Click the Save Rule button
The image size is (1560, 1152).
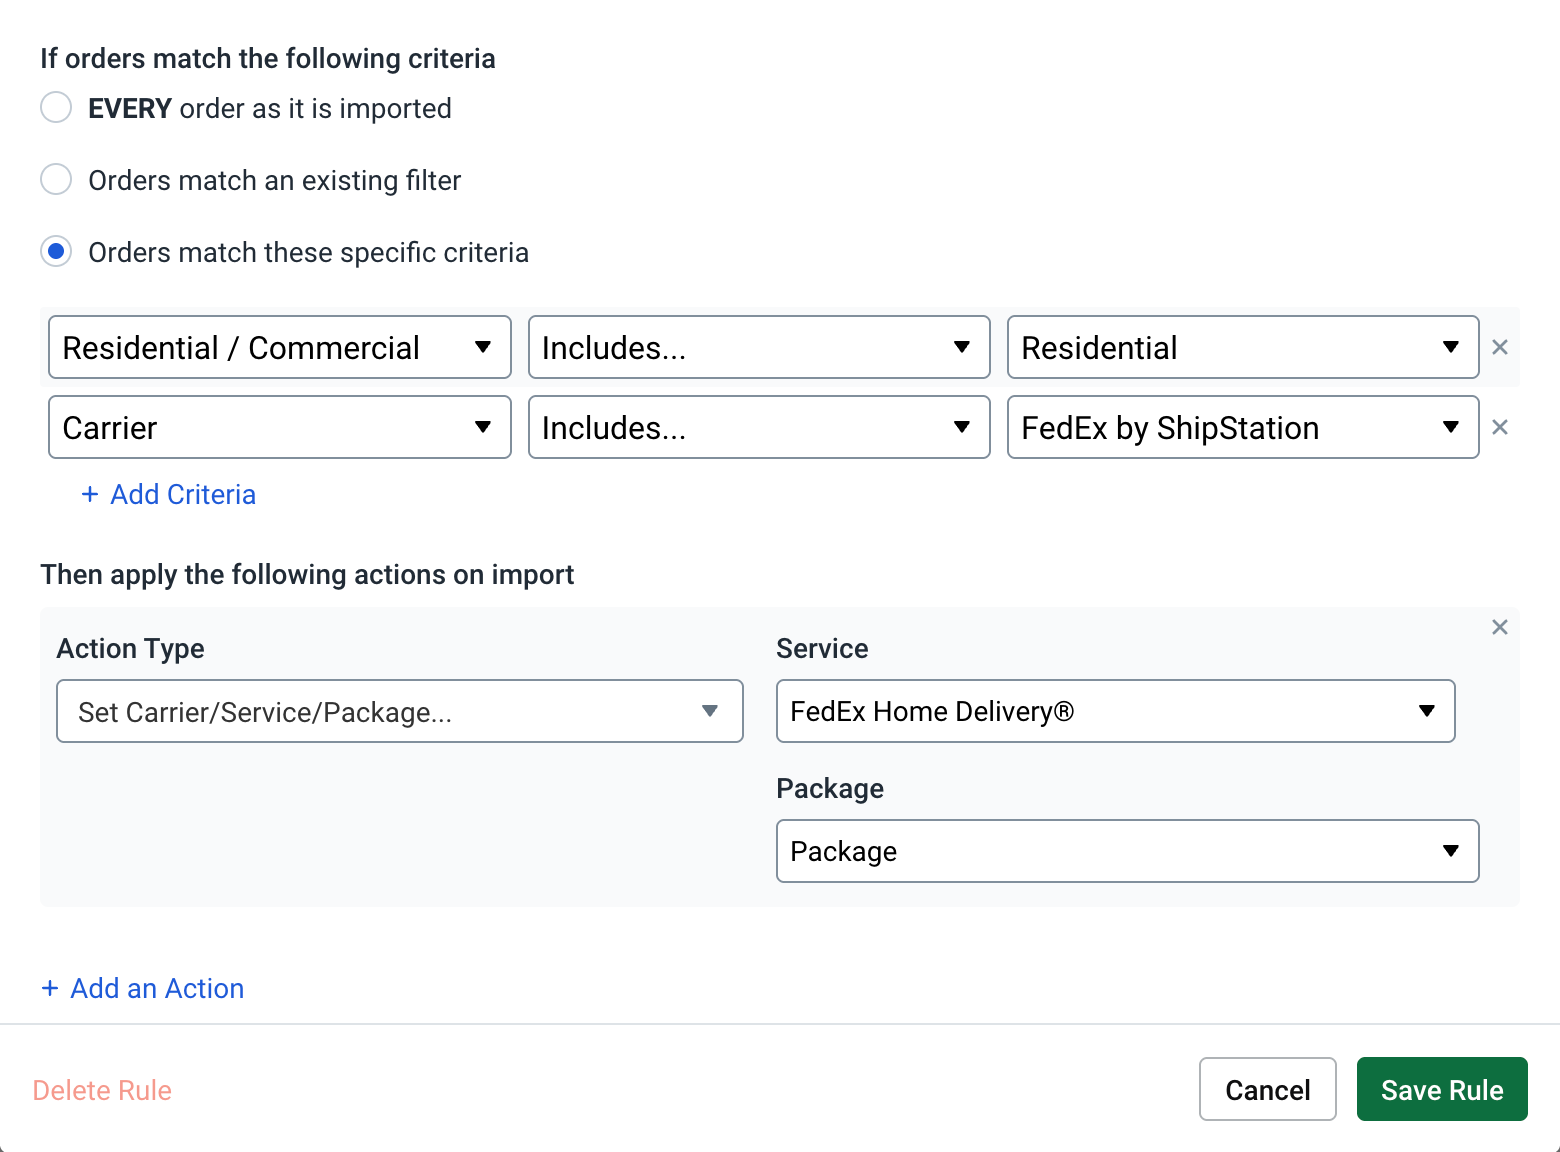tap(1441, 1089)
